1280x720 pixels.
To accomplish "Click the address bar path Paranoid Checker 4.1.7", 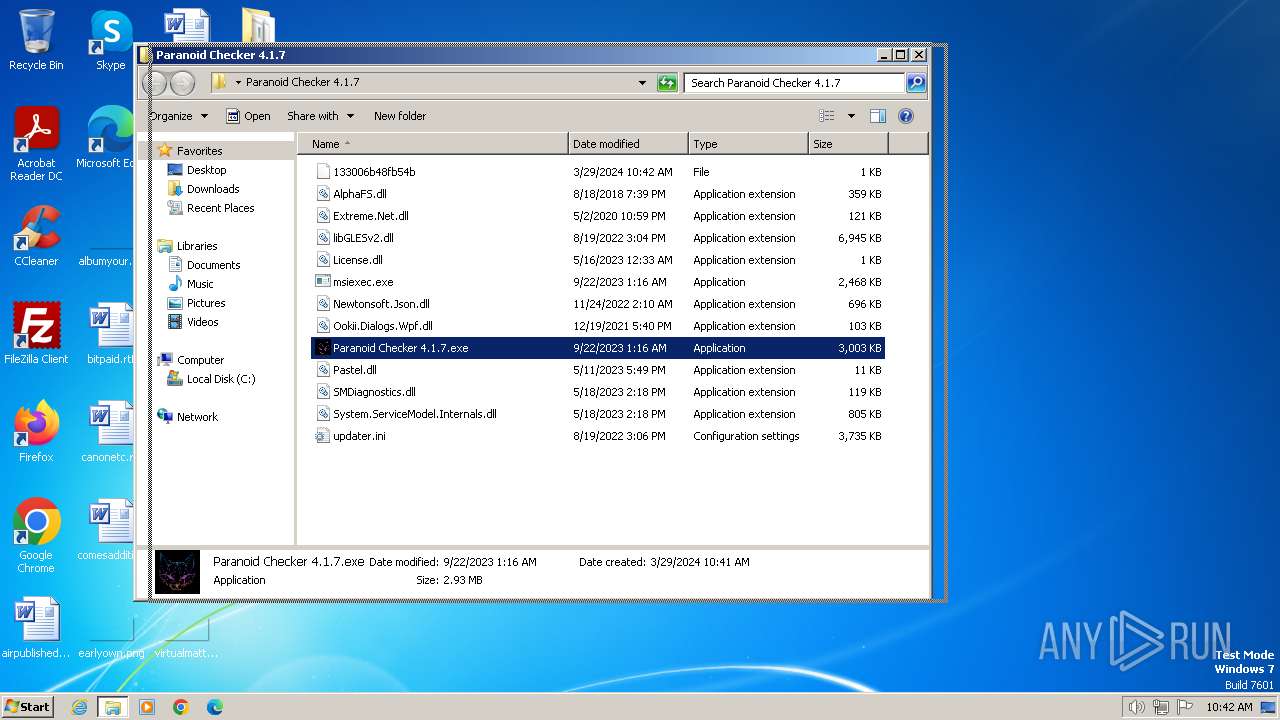I will point(302,82).
